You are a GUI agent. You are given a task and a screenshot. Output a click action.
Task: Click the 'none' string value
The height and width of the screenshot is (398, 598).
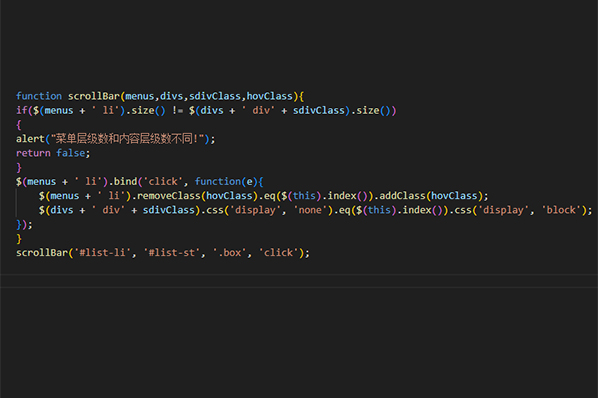tap(310, 210)
